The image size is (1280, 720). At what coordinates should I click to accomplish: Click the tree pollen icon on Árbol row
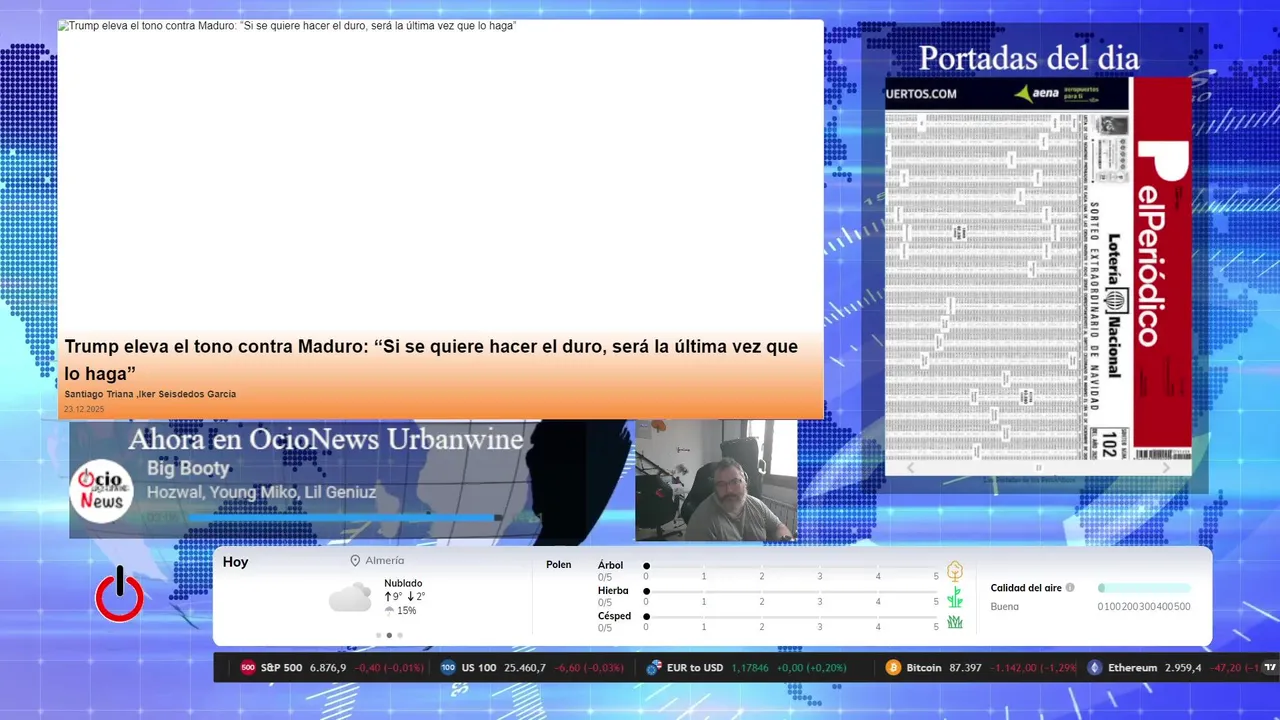point(955,571)
